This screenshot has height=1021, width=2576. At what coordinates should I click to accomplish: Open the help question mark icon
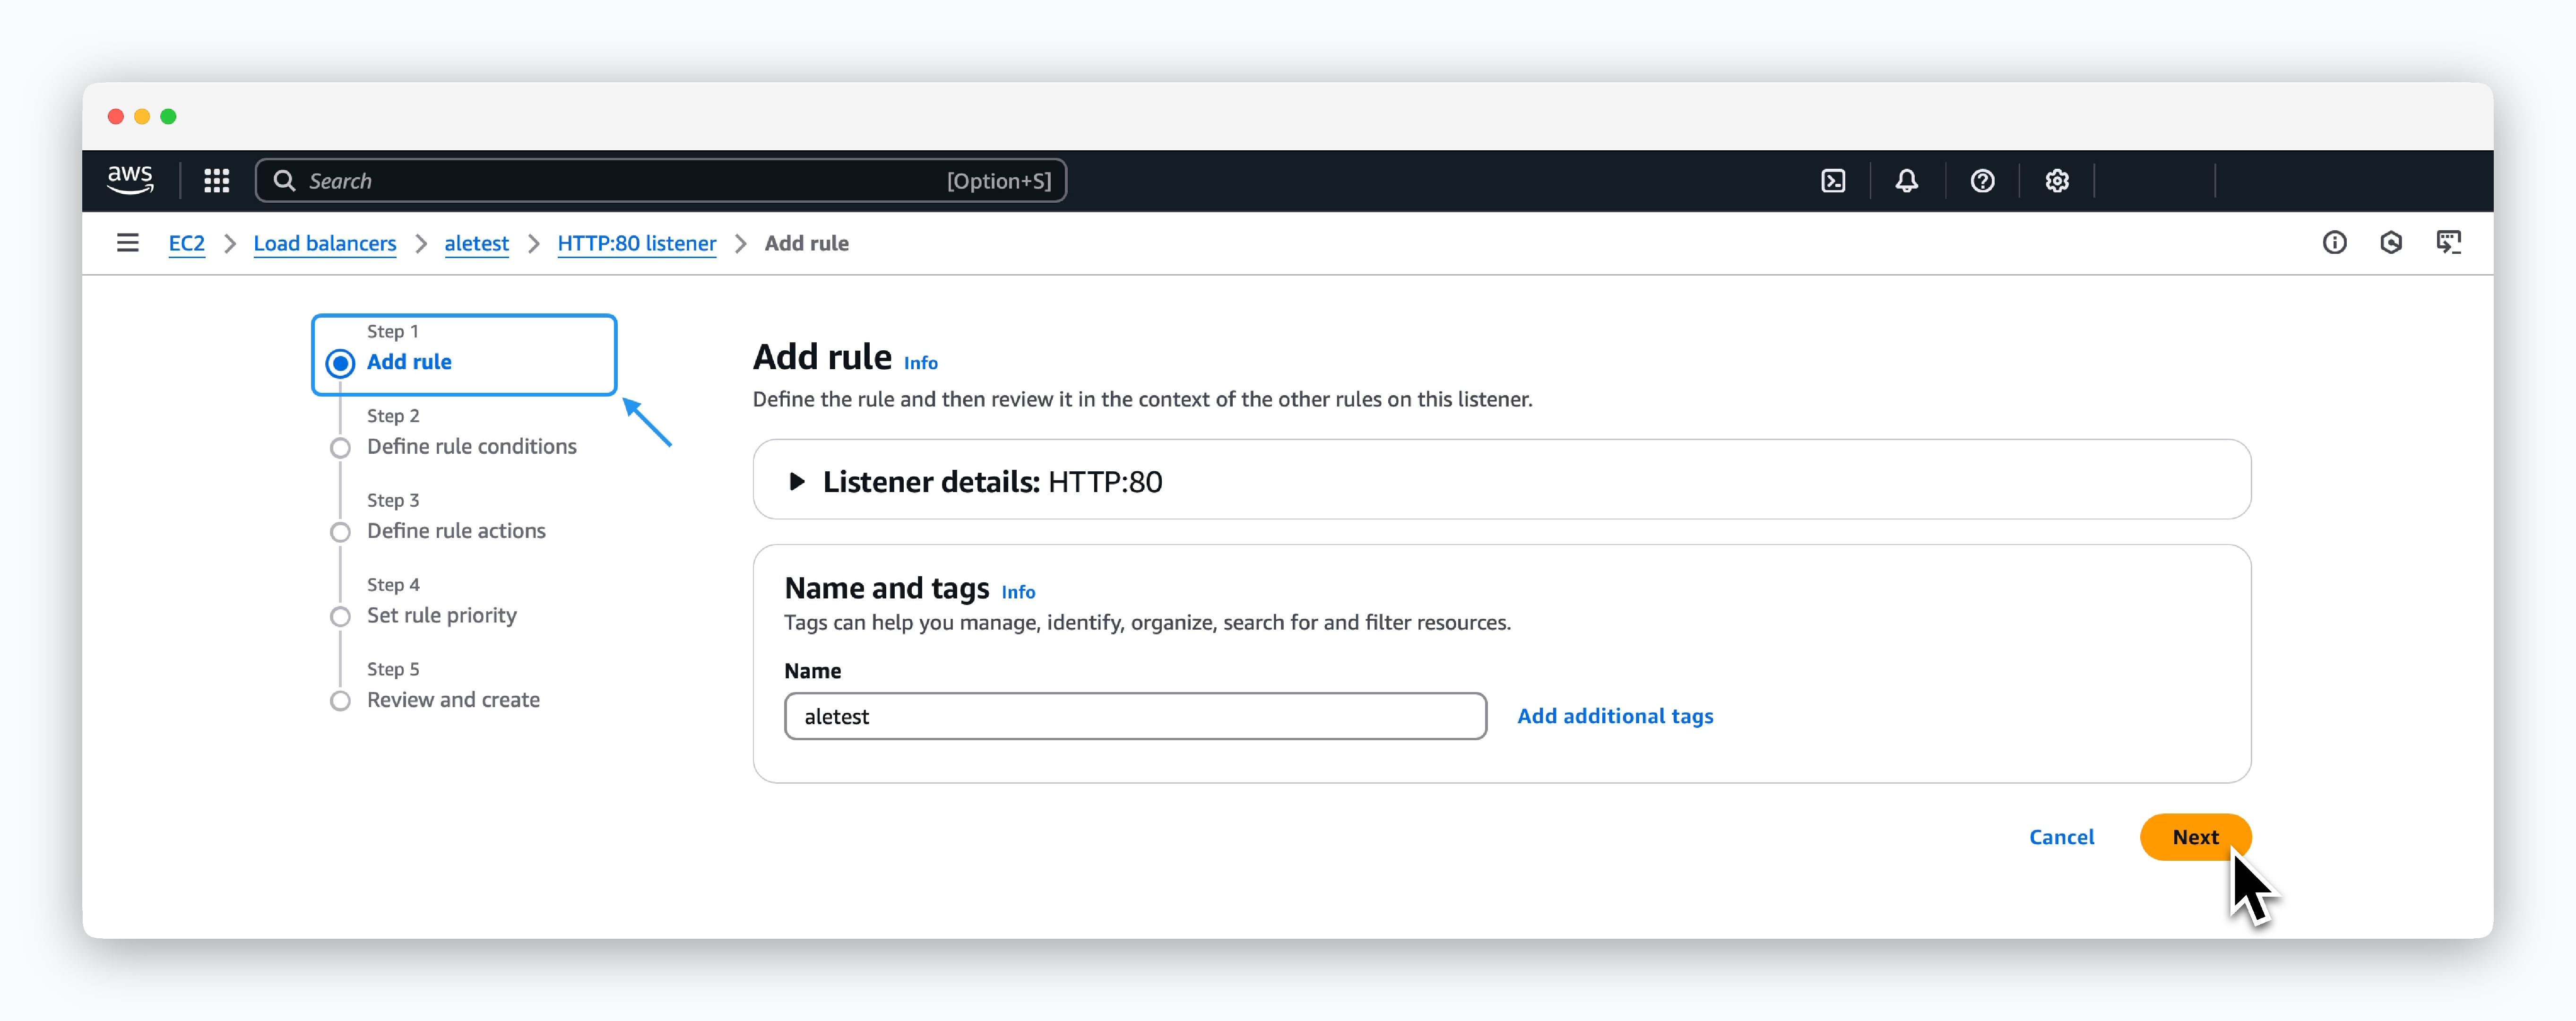coord(1982,181)
